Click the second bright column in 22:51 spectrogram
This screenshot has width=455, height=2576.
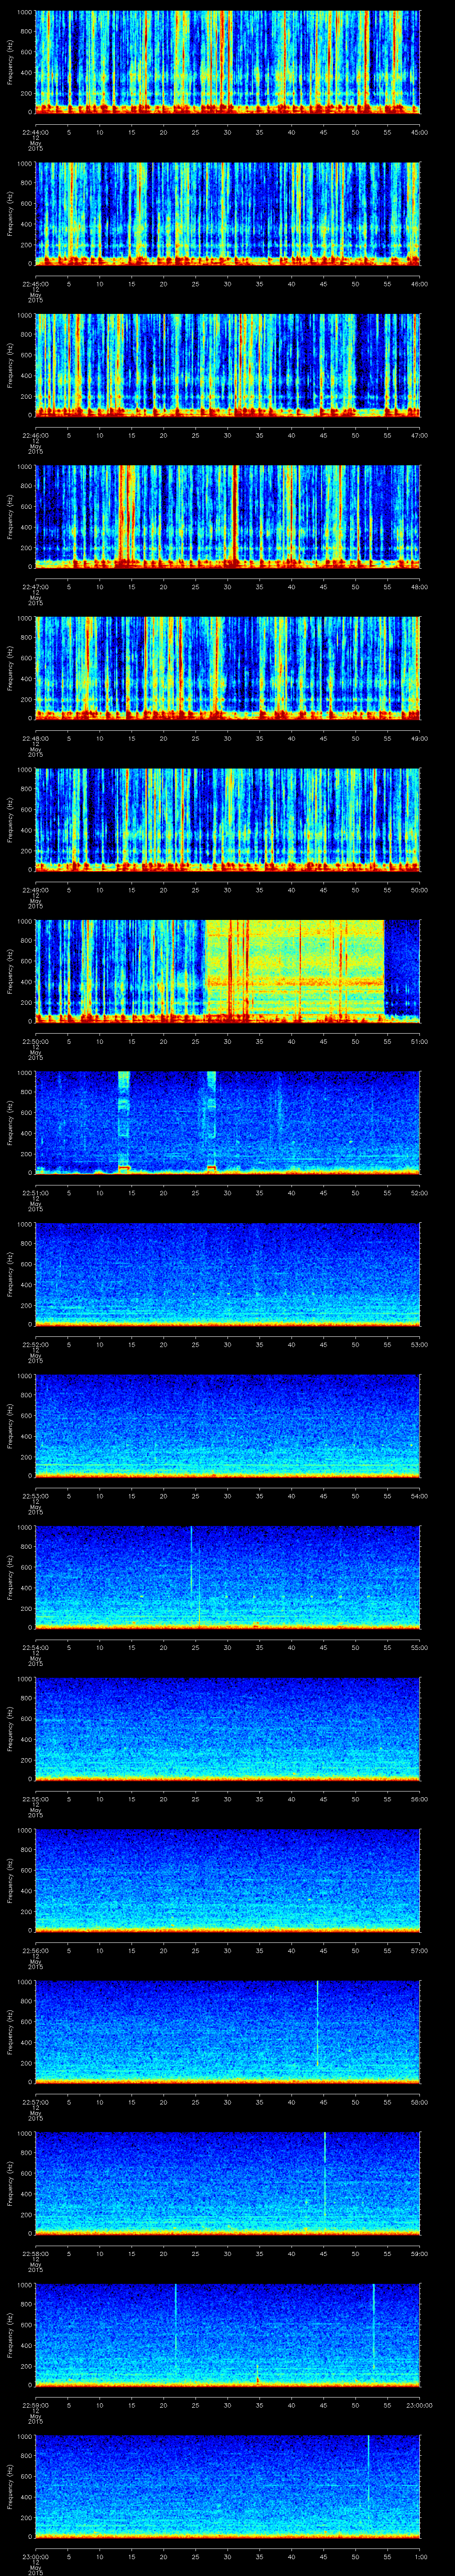(211, 1120)
